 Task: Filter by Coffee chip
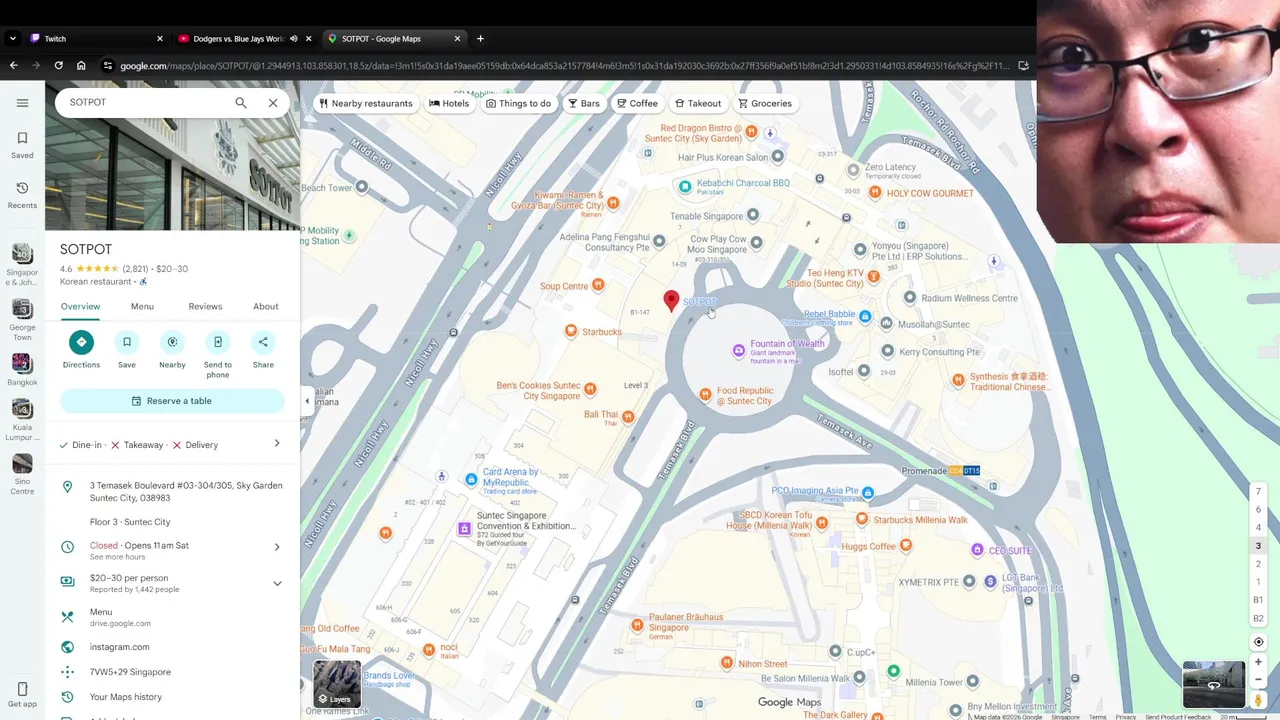(637, 103)
